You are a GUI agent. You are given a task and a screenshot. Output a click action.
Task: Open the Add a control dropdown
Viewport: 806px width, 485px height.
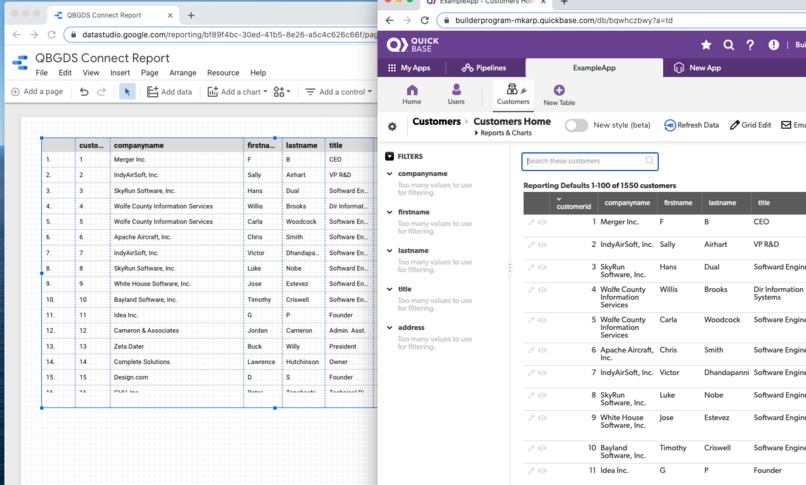pyautogui.click(x=338, y=92)
